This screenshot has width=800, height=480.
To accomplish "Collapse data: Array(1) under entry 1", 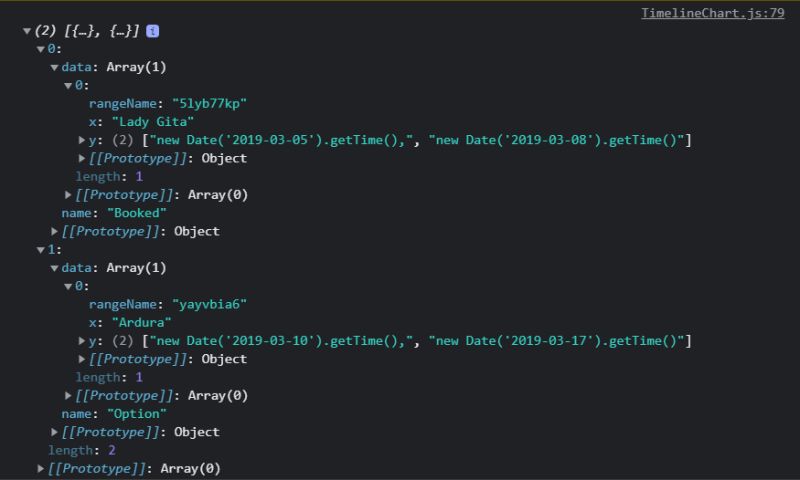I will point(55,268).
